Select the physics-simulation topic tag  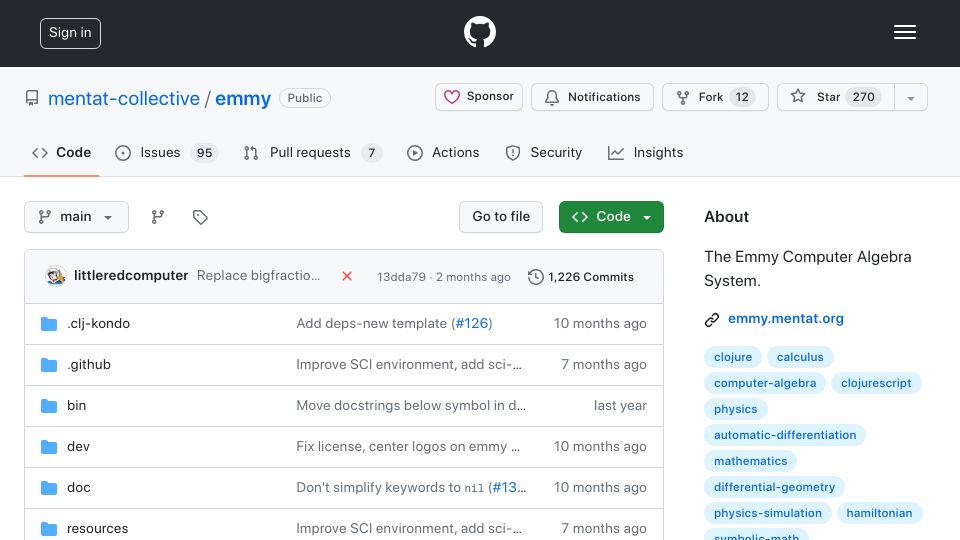pos(767,513)
